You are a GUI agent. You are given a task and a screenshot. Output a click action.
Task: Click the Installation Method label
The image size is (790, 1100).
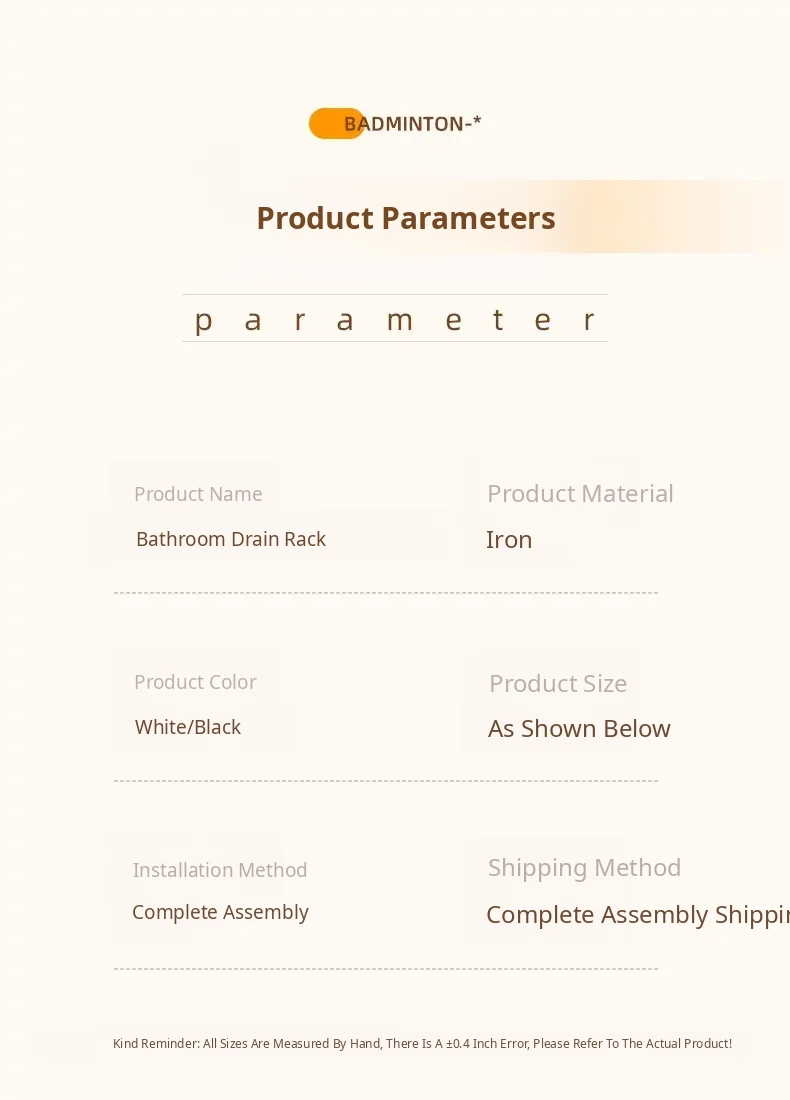pyautogui.click(x=220, y=870)
